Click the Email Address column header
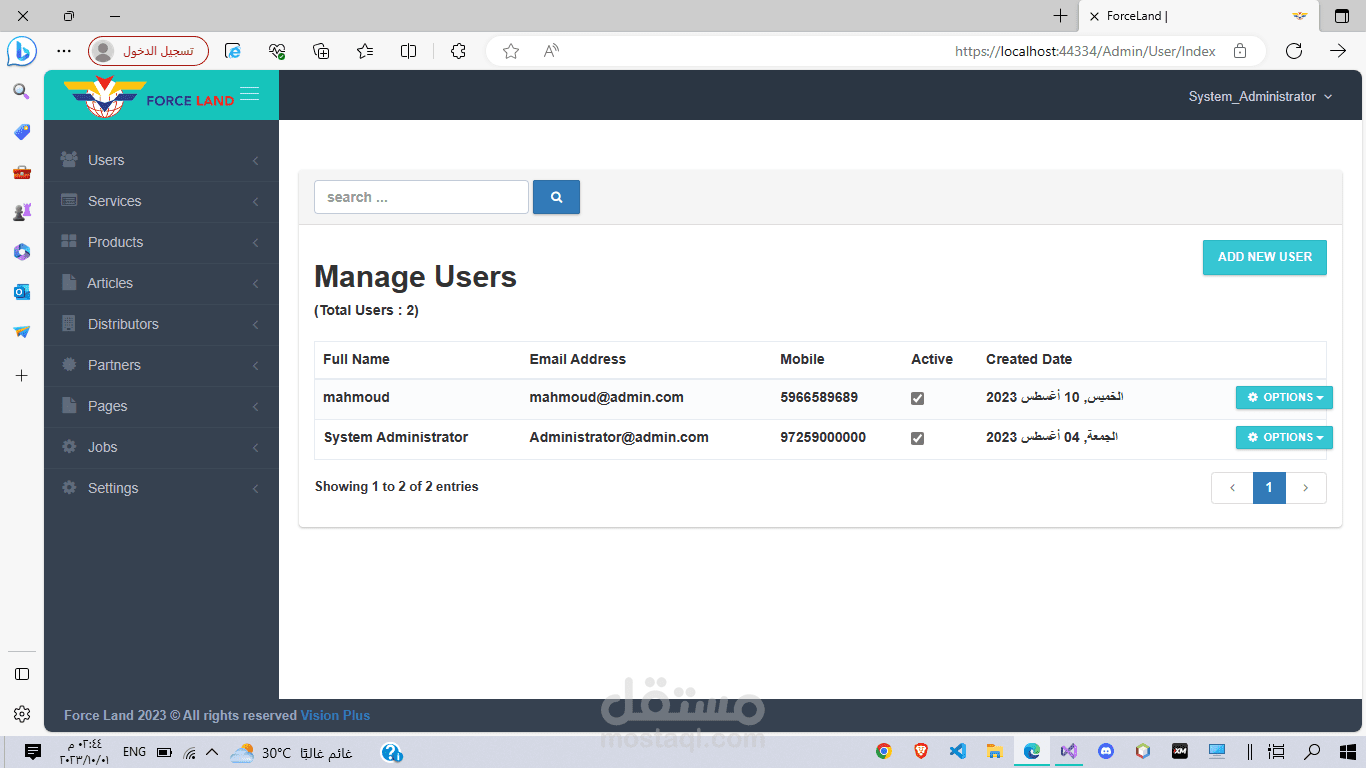 578,359
